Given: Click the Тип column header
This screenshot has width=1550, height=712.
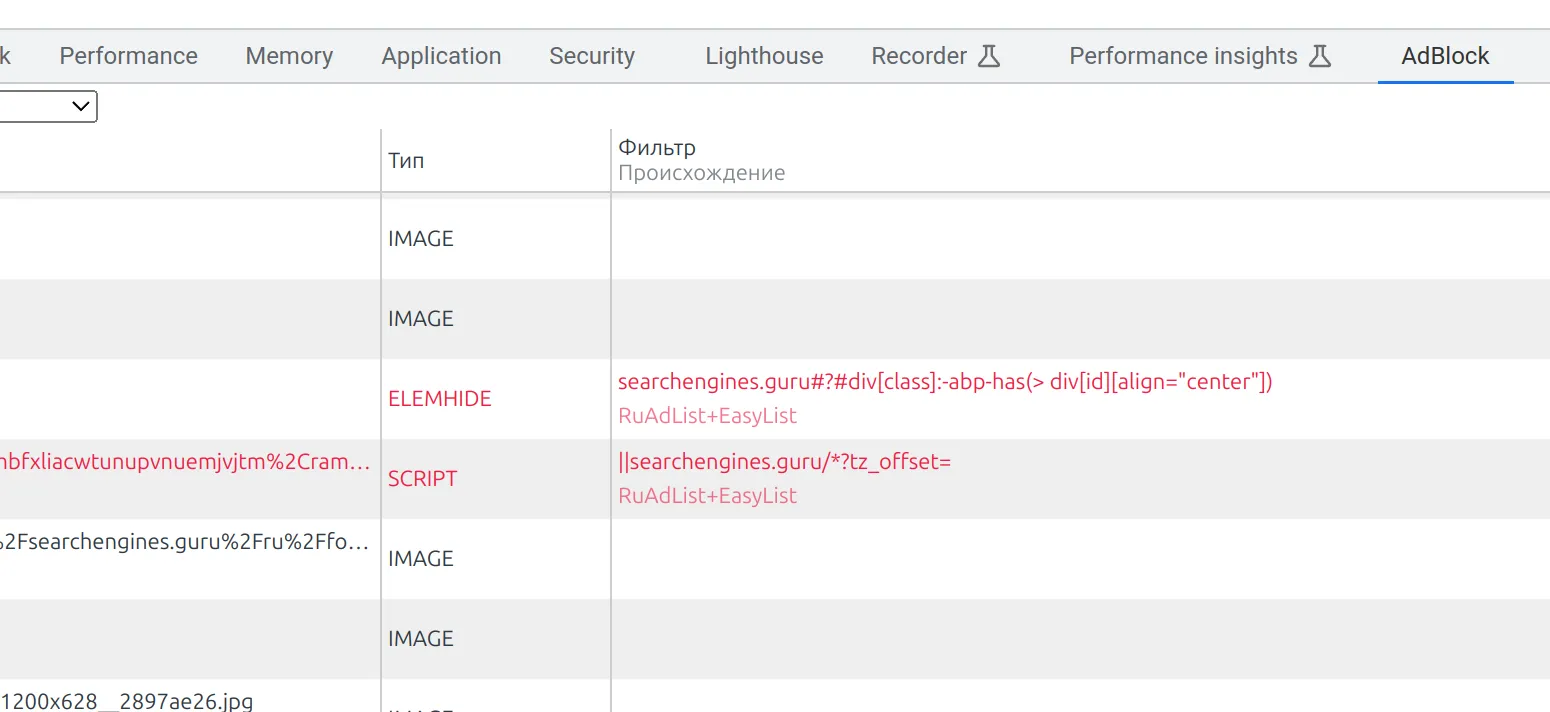Looking at the screenshot, I should coord(406,160).
